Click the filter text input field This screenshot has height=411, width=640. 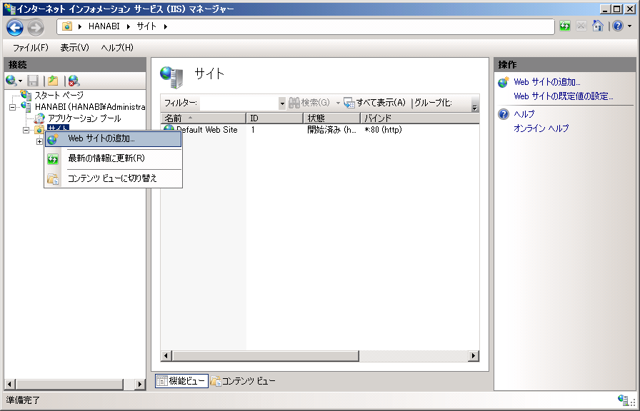point(239,103)
